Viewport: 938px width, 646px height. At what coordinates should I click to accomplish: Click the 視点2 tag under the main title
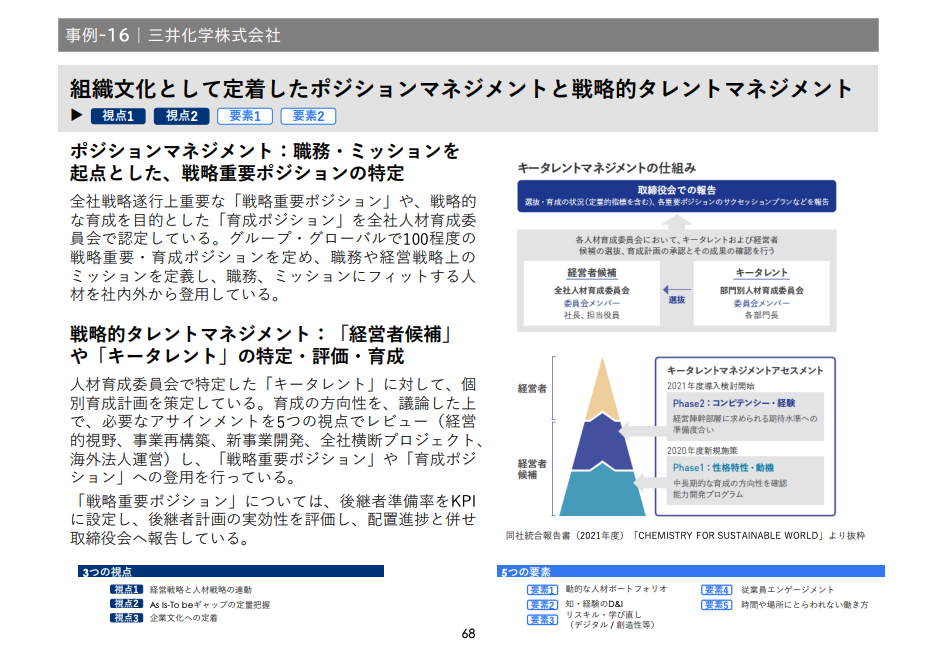click(x=181, y=116)
